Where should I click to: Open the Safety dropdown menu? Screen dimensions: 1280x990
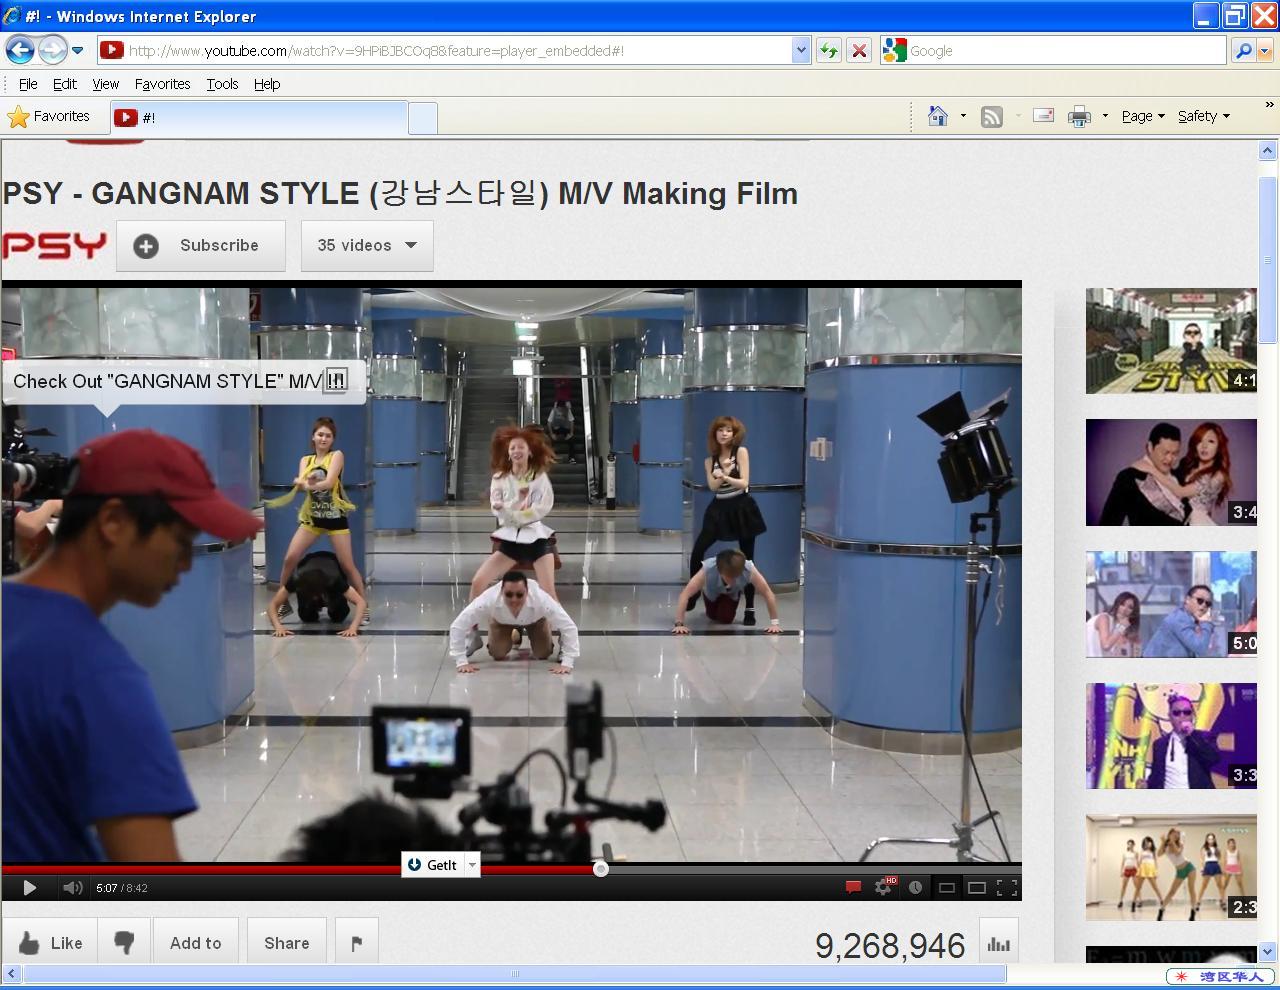pyautogui.click(x=1204, y=116)
